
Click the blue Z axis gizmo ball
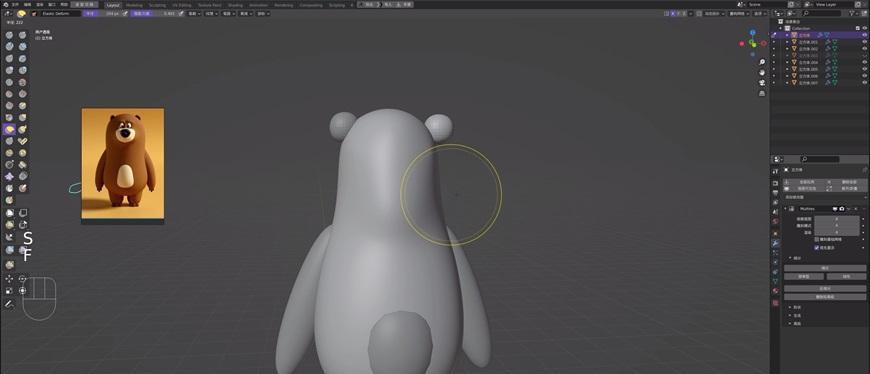[x=752, y=33]
